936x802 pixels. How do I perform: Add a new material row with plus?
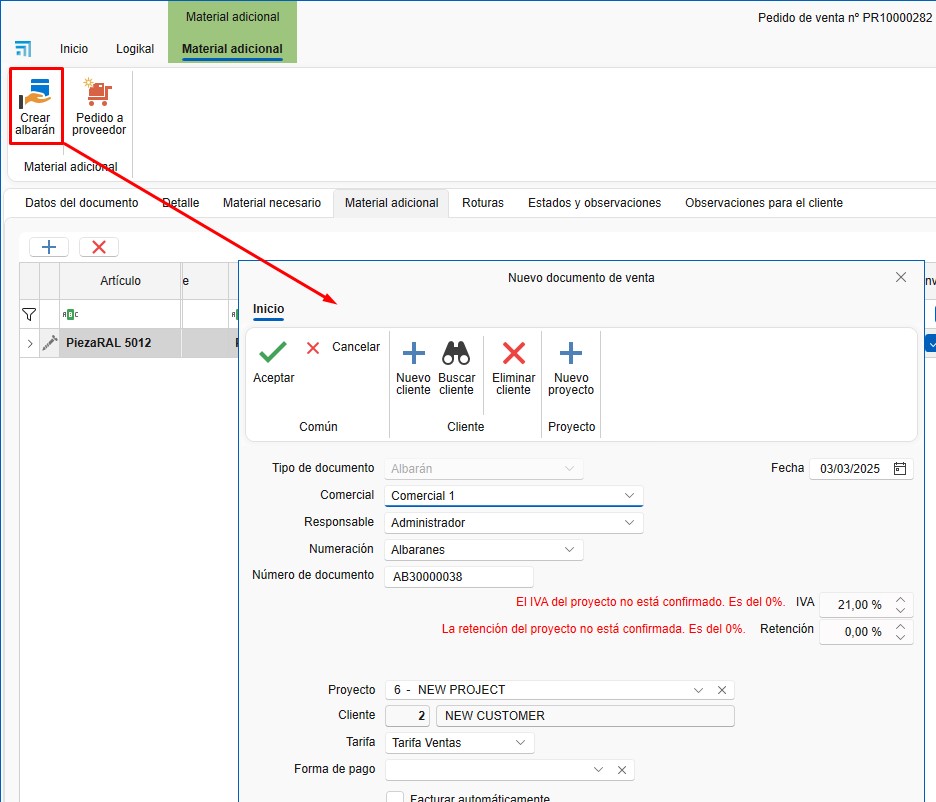(x=49, y=247)
